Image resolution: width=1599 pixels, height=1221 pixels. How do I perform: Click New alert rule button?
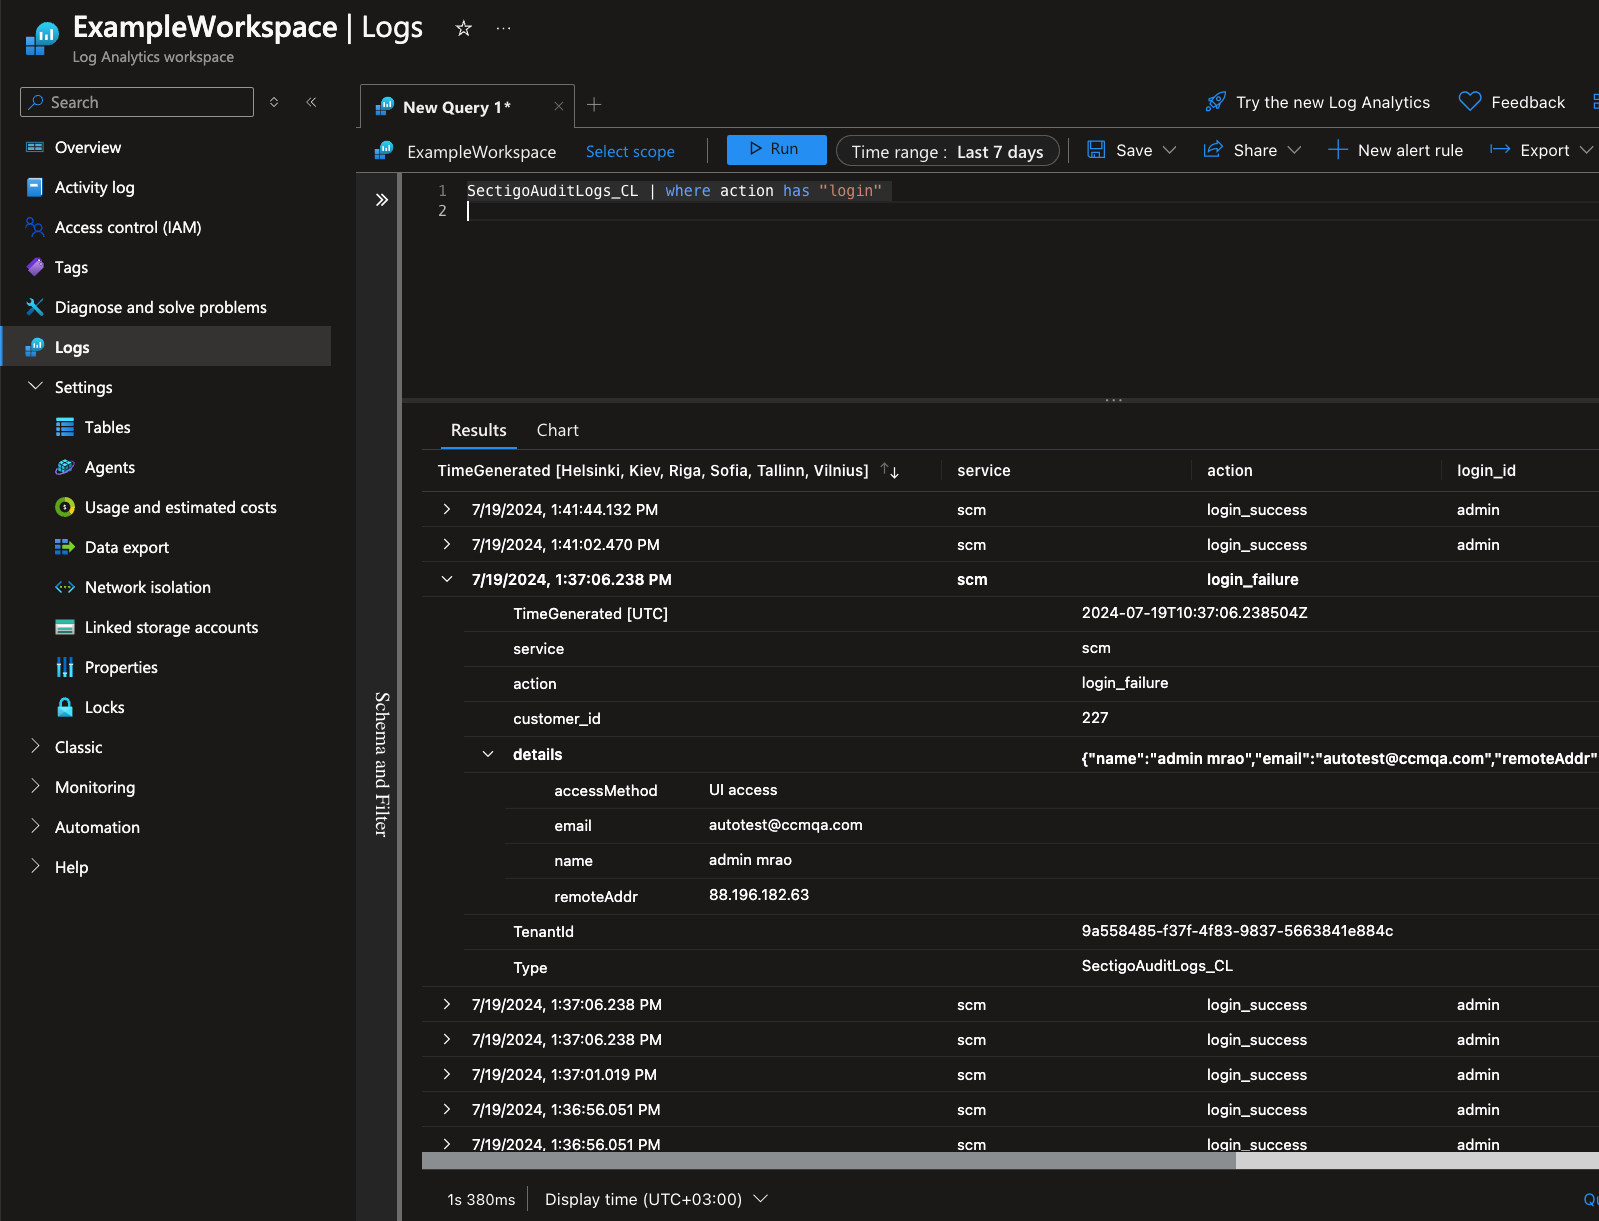[x=1396, y=150]
